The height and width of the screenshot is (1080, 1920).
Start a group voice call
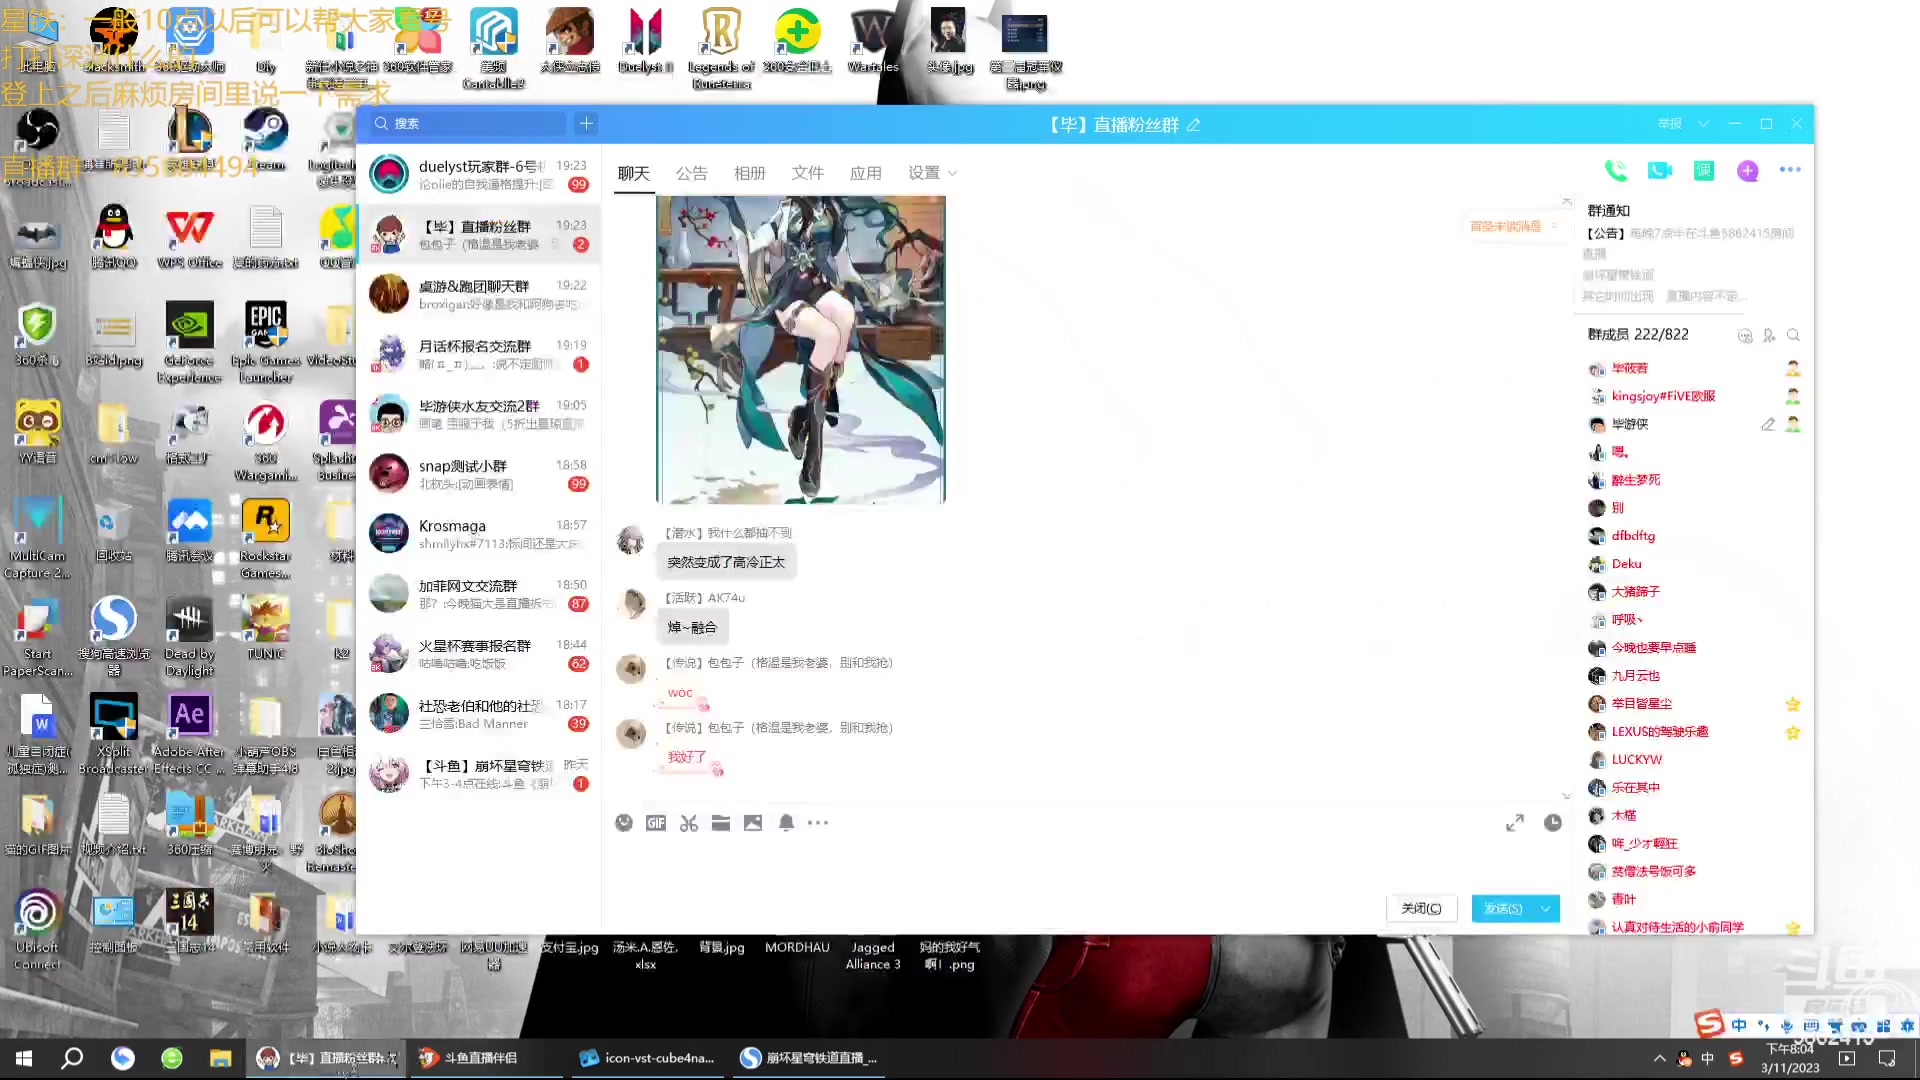click(x=1615, y=171)
